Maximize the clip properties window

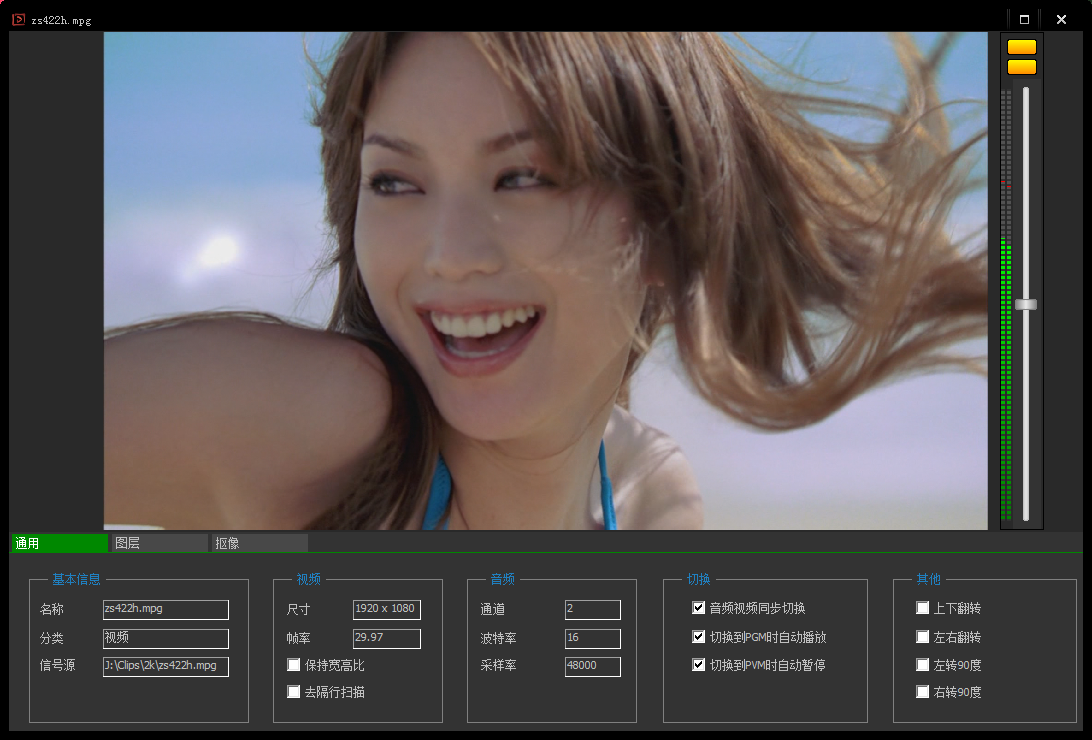click(1024, 19)
